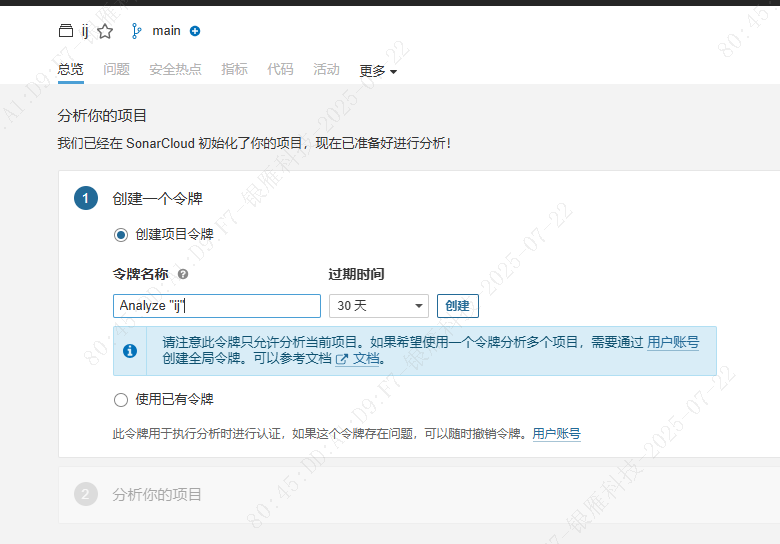Open the 代码 tab

(280, 69)
